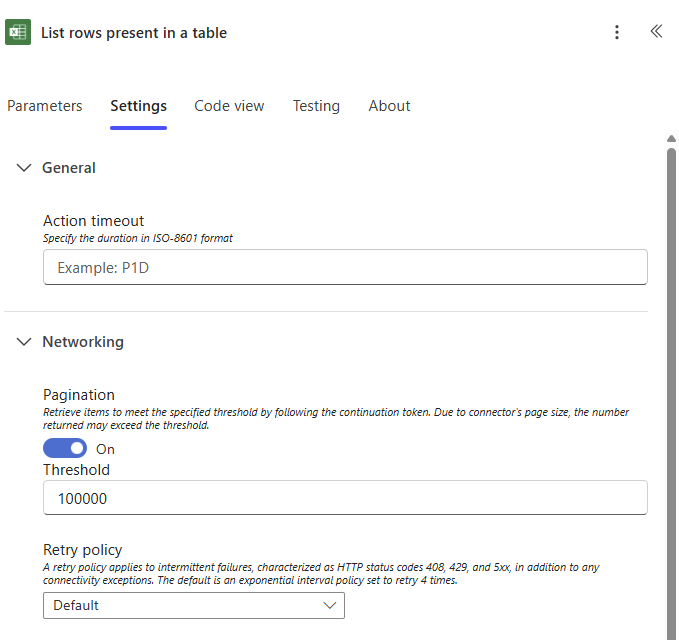679x640 pixels.
Task: Click the 'Retry policy' label
Action: click(x=83, y=549)
